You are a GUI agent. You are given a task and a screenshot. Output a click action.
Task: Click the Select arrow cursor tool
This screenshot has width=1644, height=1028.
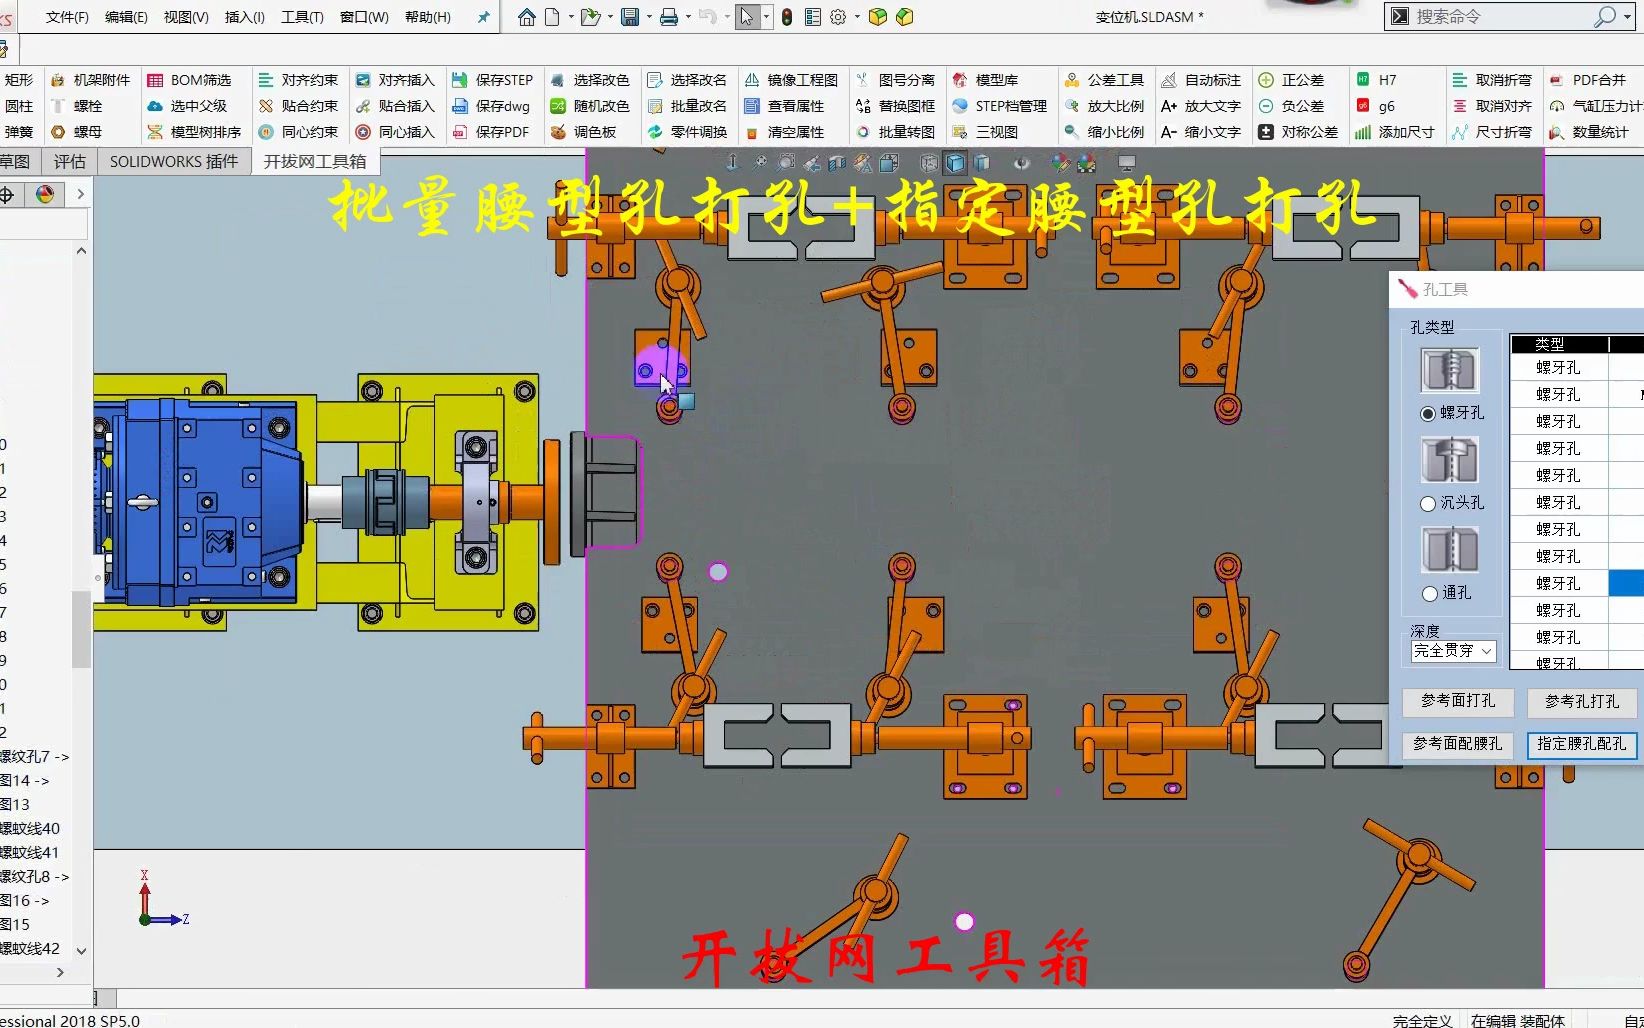tap(747, 17)
